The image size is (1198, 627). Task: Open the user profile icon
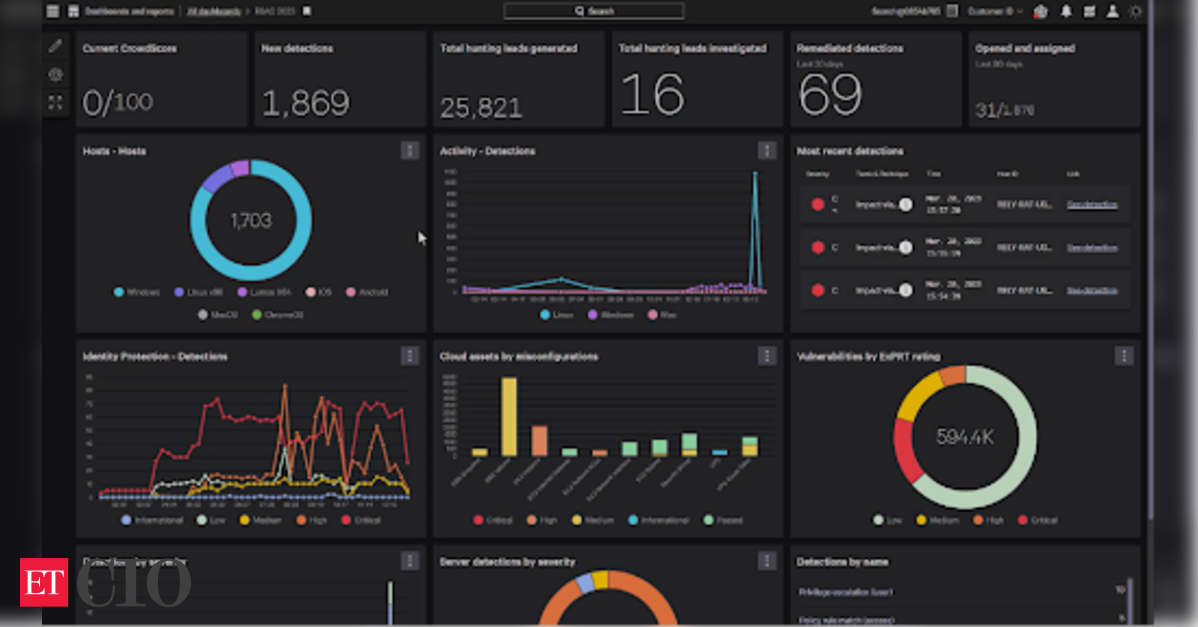coord(1113,11)
